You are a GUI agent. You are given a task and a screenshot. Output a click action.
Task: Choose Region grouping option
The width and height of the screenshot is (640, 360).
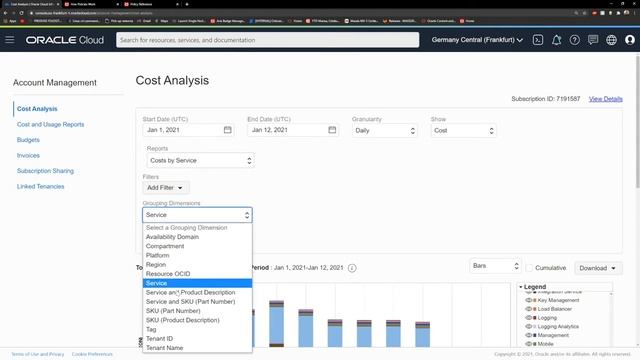[197, 264]
